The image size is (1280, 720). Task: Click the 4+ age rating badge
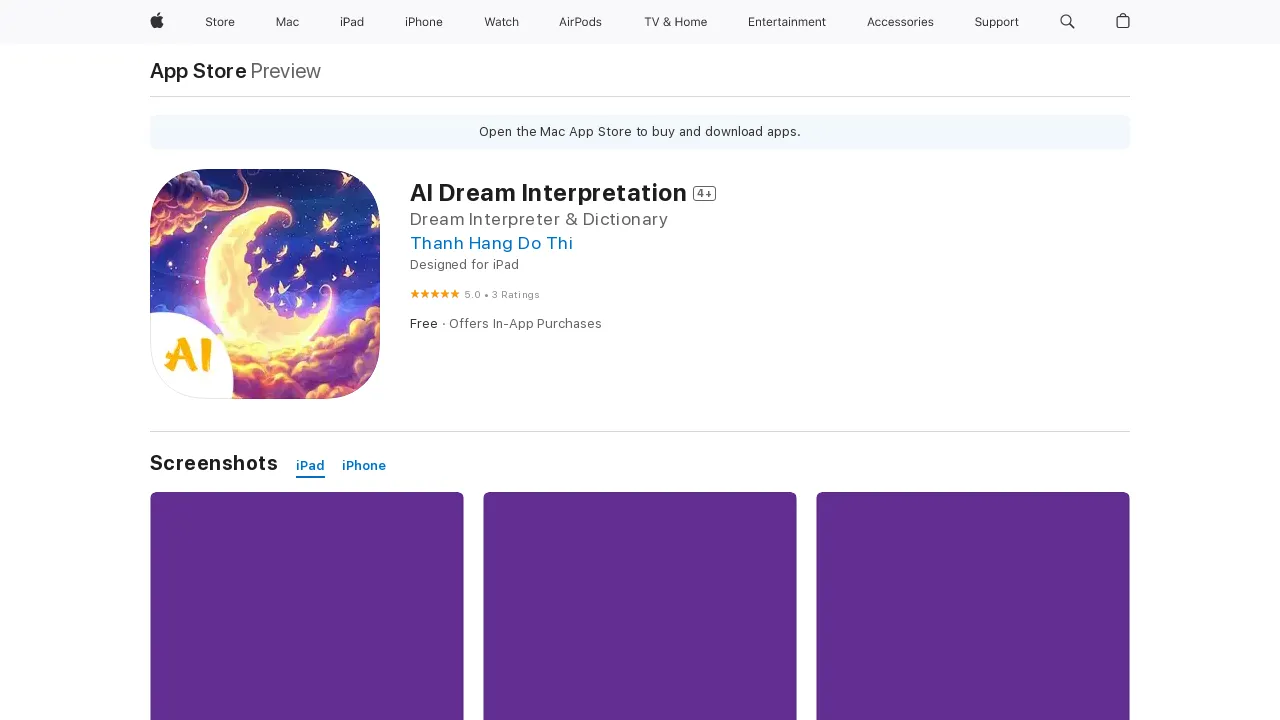tap(705, 193)
